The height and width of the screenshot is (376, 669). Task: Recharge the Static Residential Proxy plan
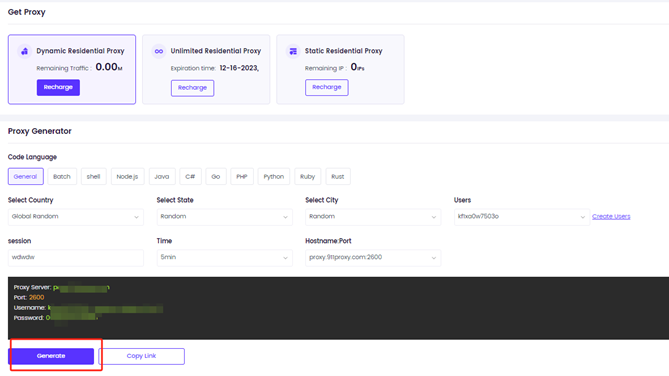tap(327, 87)
